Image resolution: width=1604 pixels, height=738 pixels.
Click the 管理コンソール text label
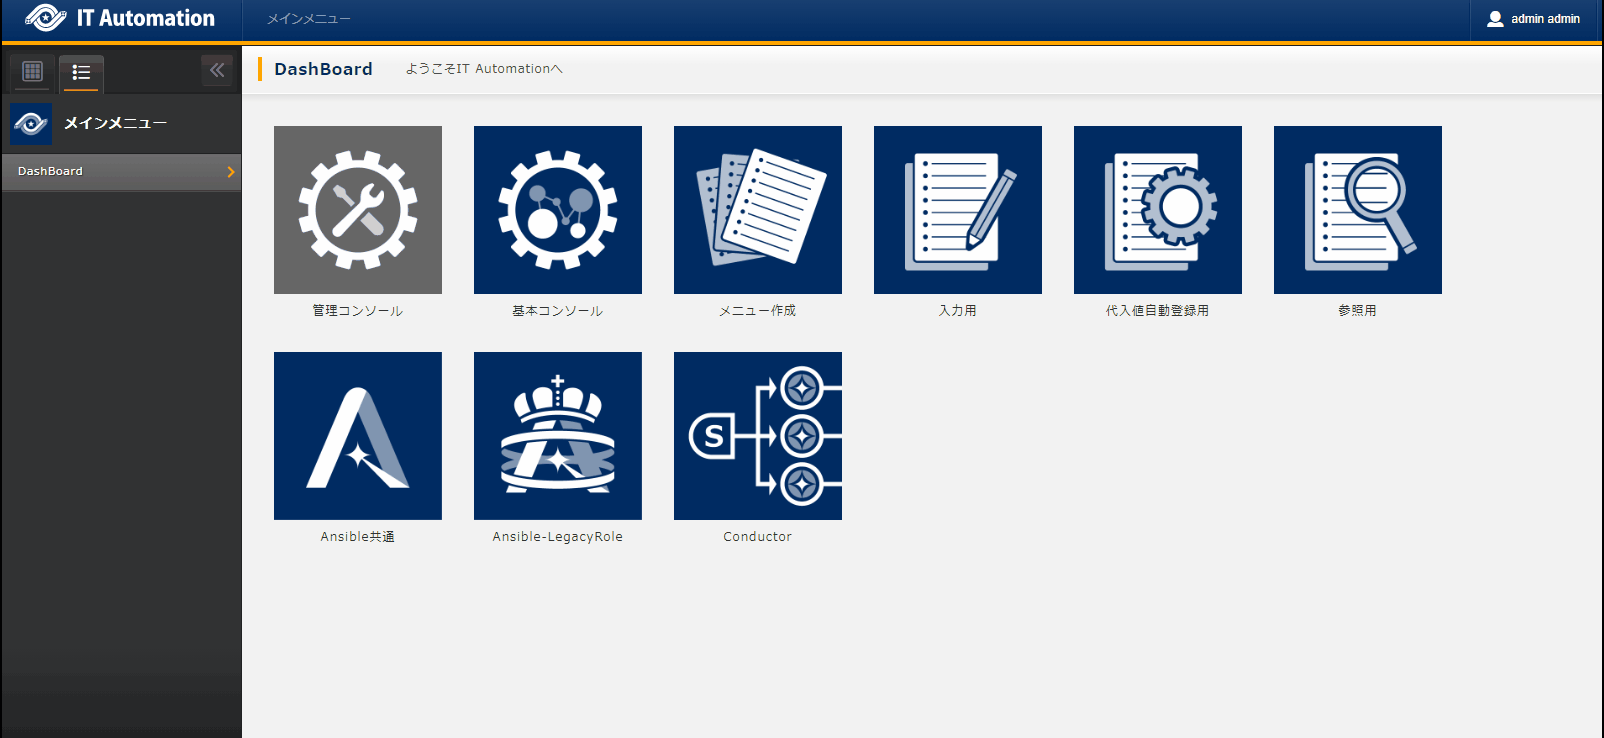tap(357, 311)
